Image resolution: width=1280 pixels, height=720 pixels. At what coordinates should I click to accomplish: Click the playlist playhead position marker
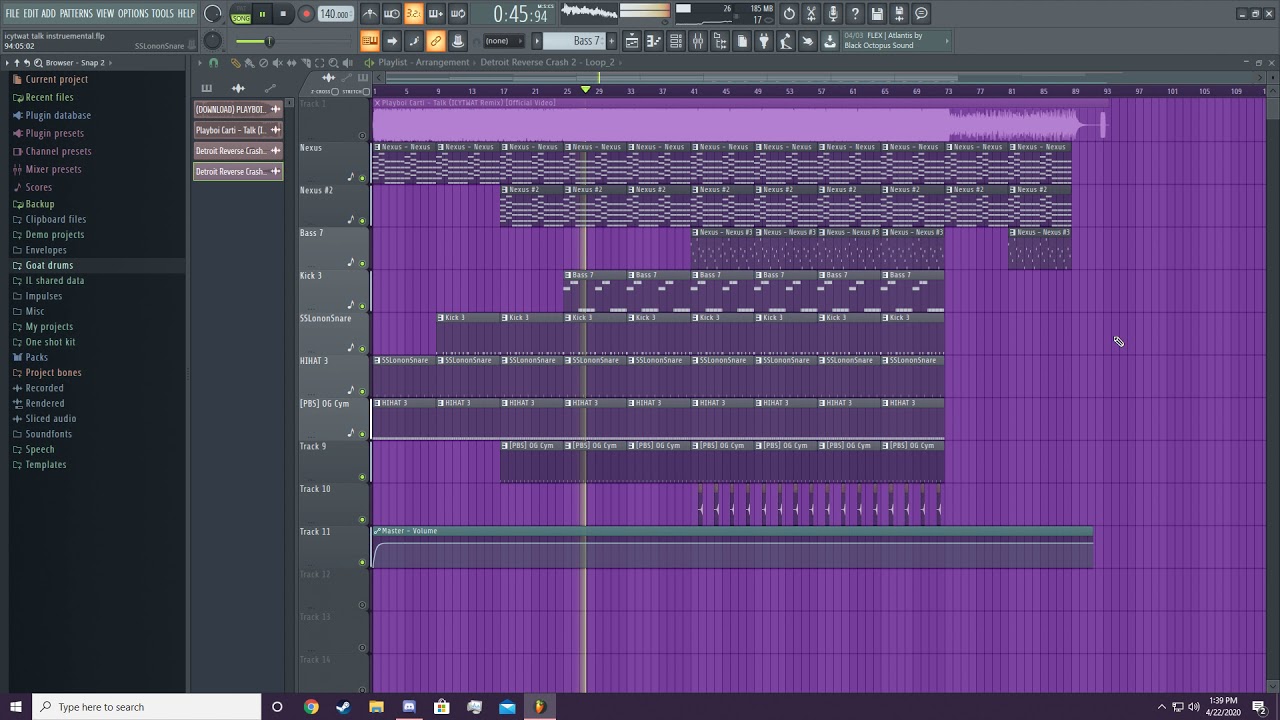pyautogui.click(x=586, y=90)
